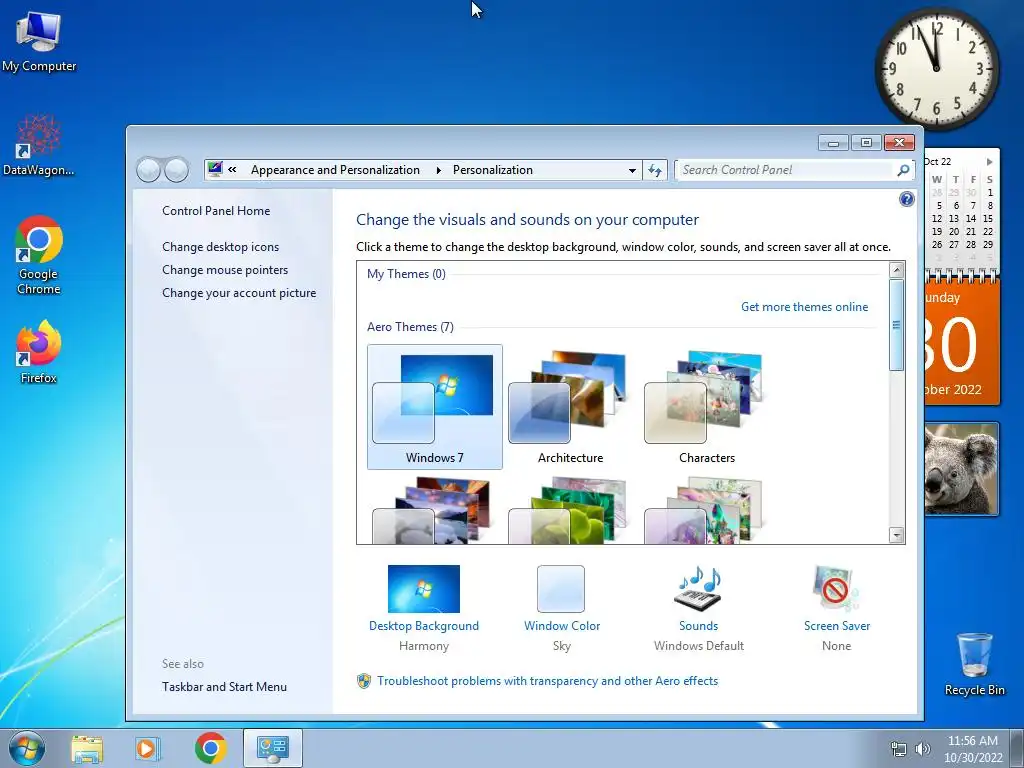The width and height of the screenshot is (1024, 768).
Task: Click Change your account picture link
Action: coord(239,293)
